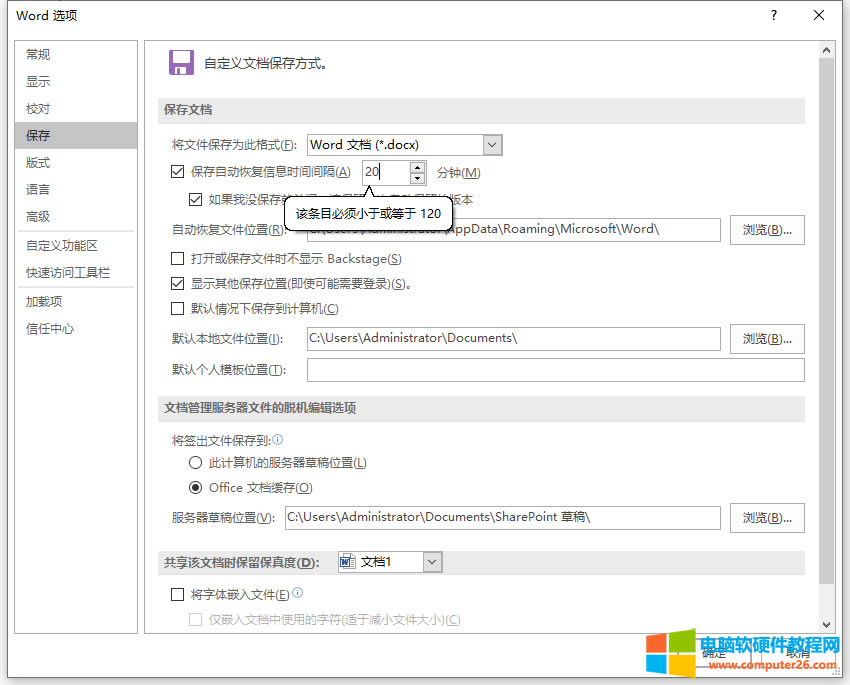
Task: Toggle 将字体嵌入文件 checkbox
Action: [x=178, y=594]
